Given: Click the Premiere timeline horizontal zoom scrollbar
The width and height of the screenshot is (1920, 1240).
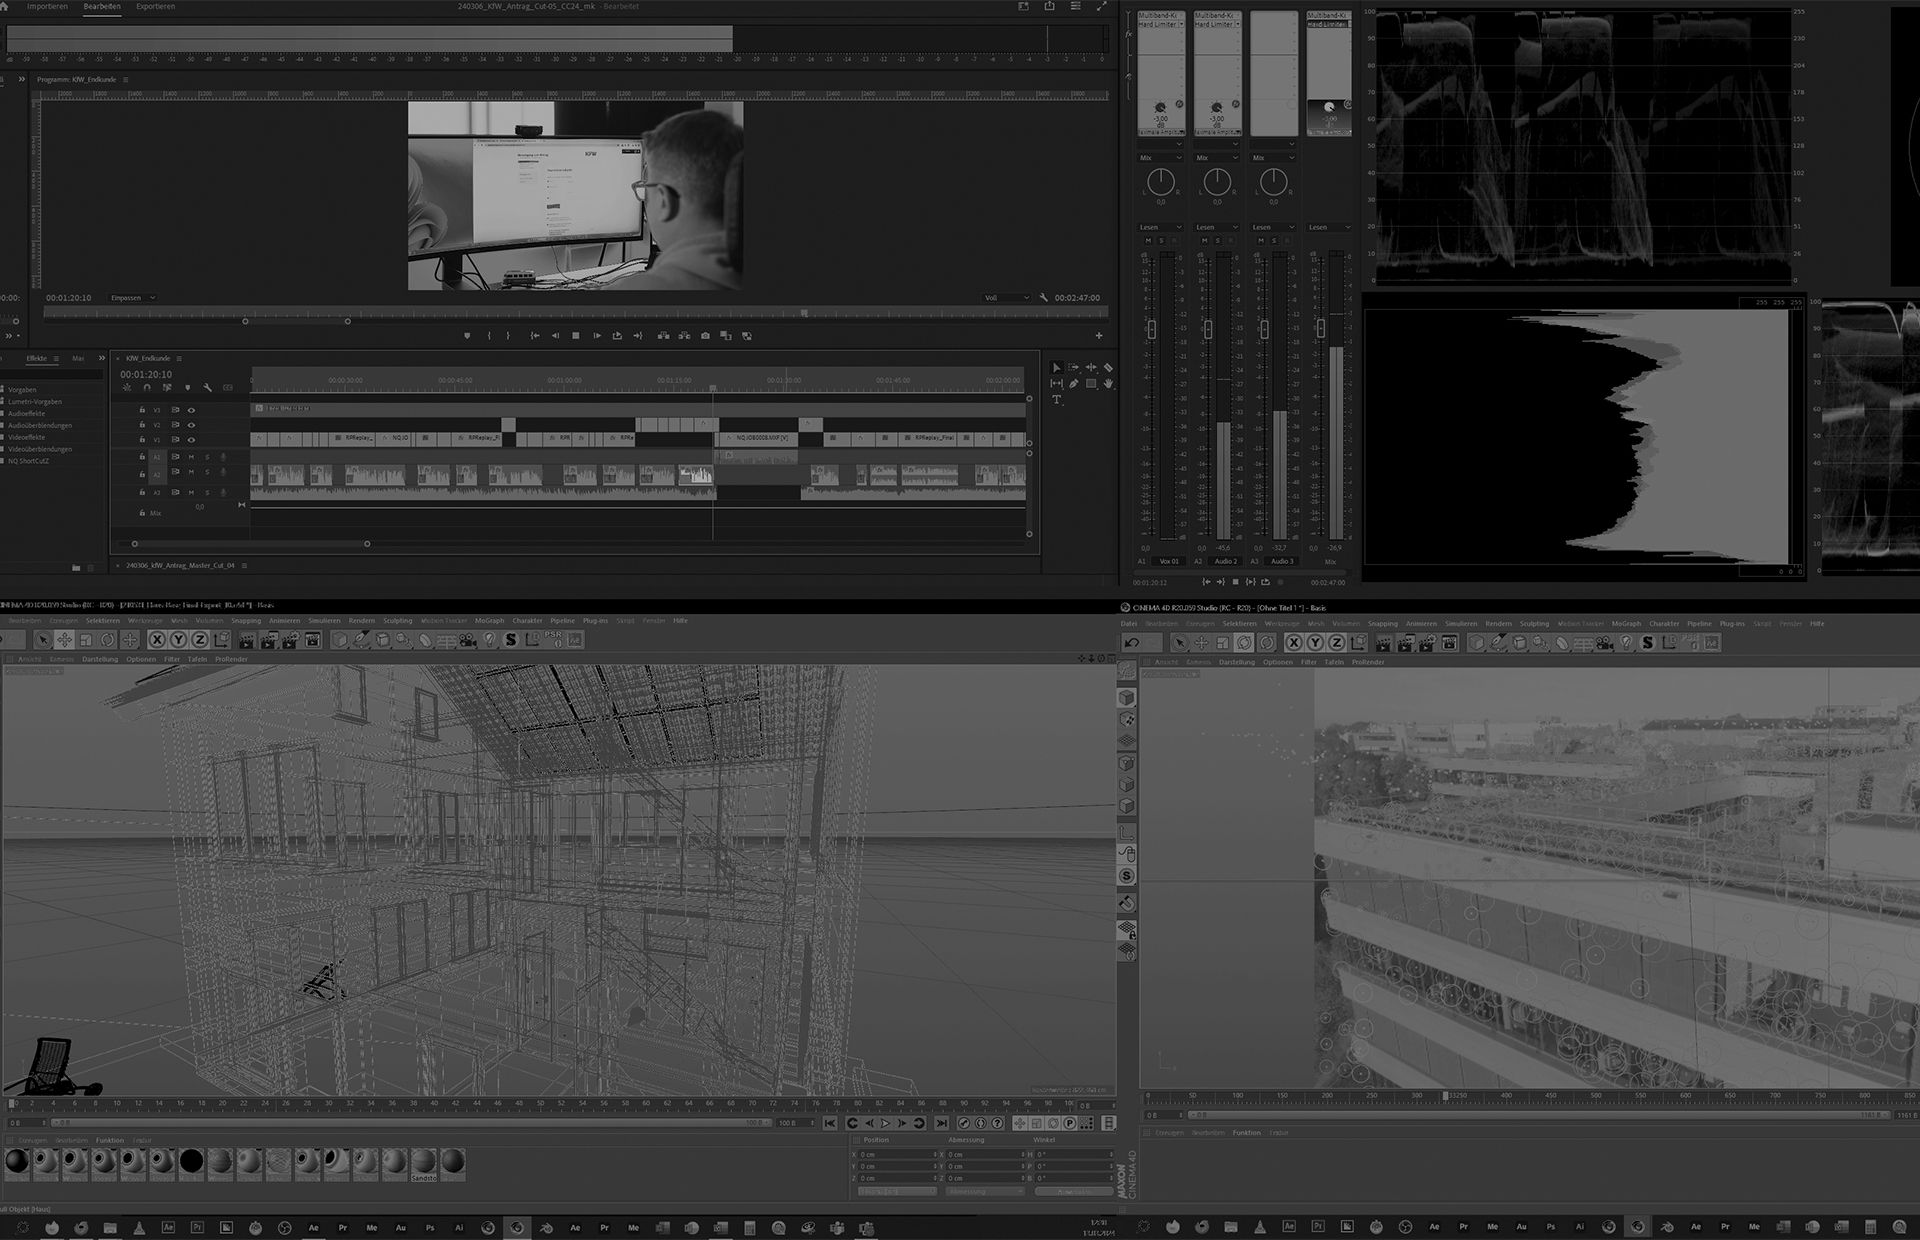Looking at the screenshot, I should pyautogui.click(x=251, y=544).
